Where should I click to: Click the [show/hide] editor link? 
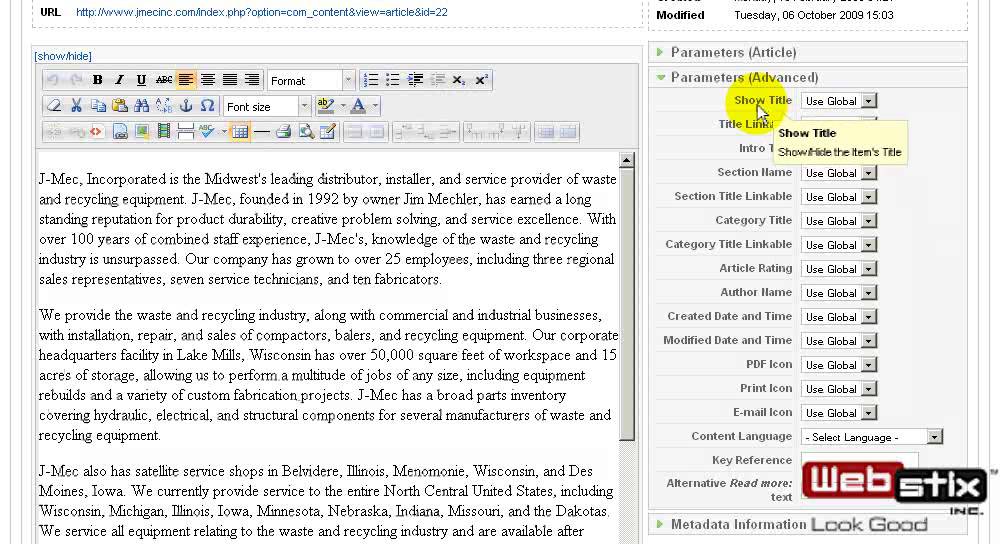(63, 56)
